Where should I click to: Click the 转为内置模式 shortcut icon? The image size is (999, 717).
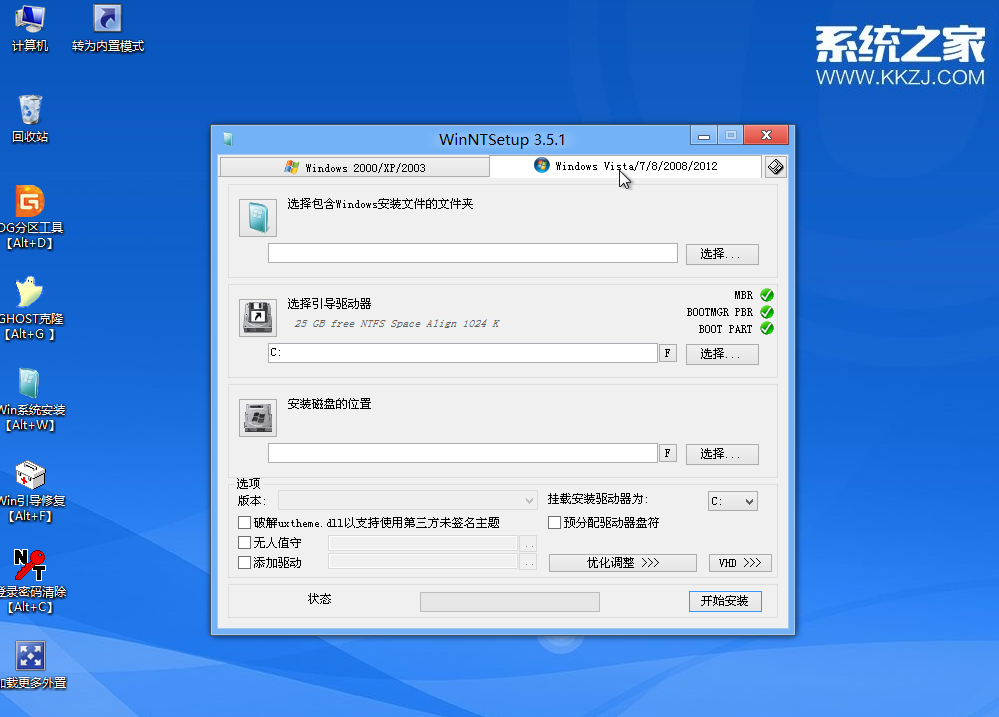pos(107,20)
